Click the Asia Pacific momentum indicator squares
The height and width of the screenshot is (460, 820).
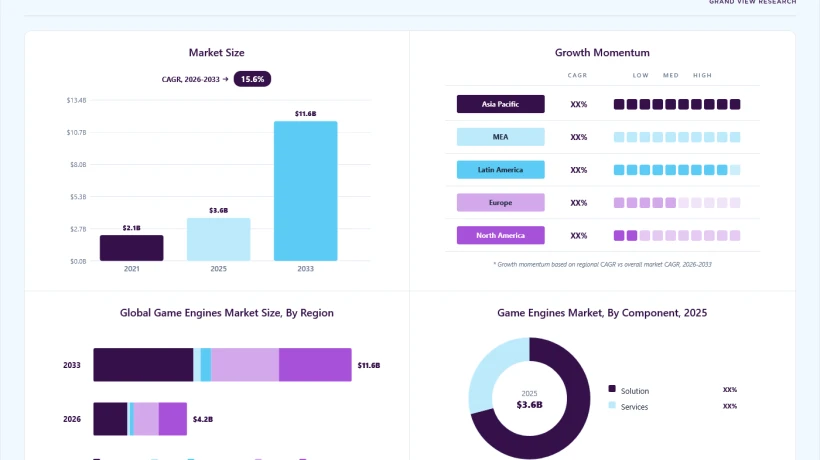[677, 105]
